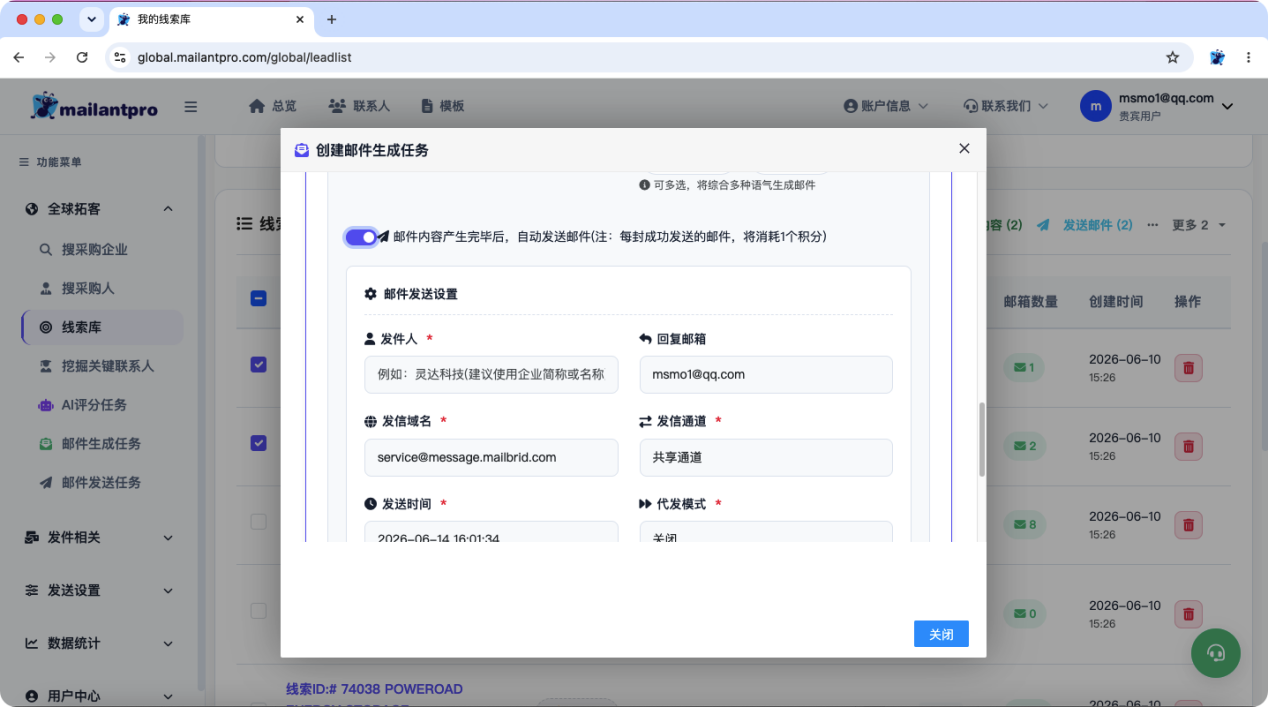Viewport: 1268px width, 707px height.
Task: Open the 更多 2 dropdown
Action: pyautogui.click(x=1199, y=225)
